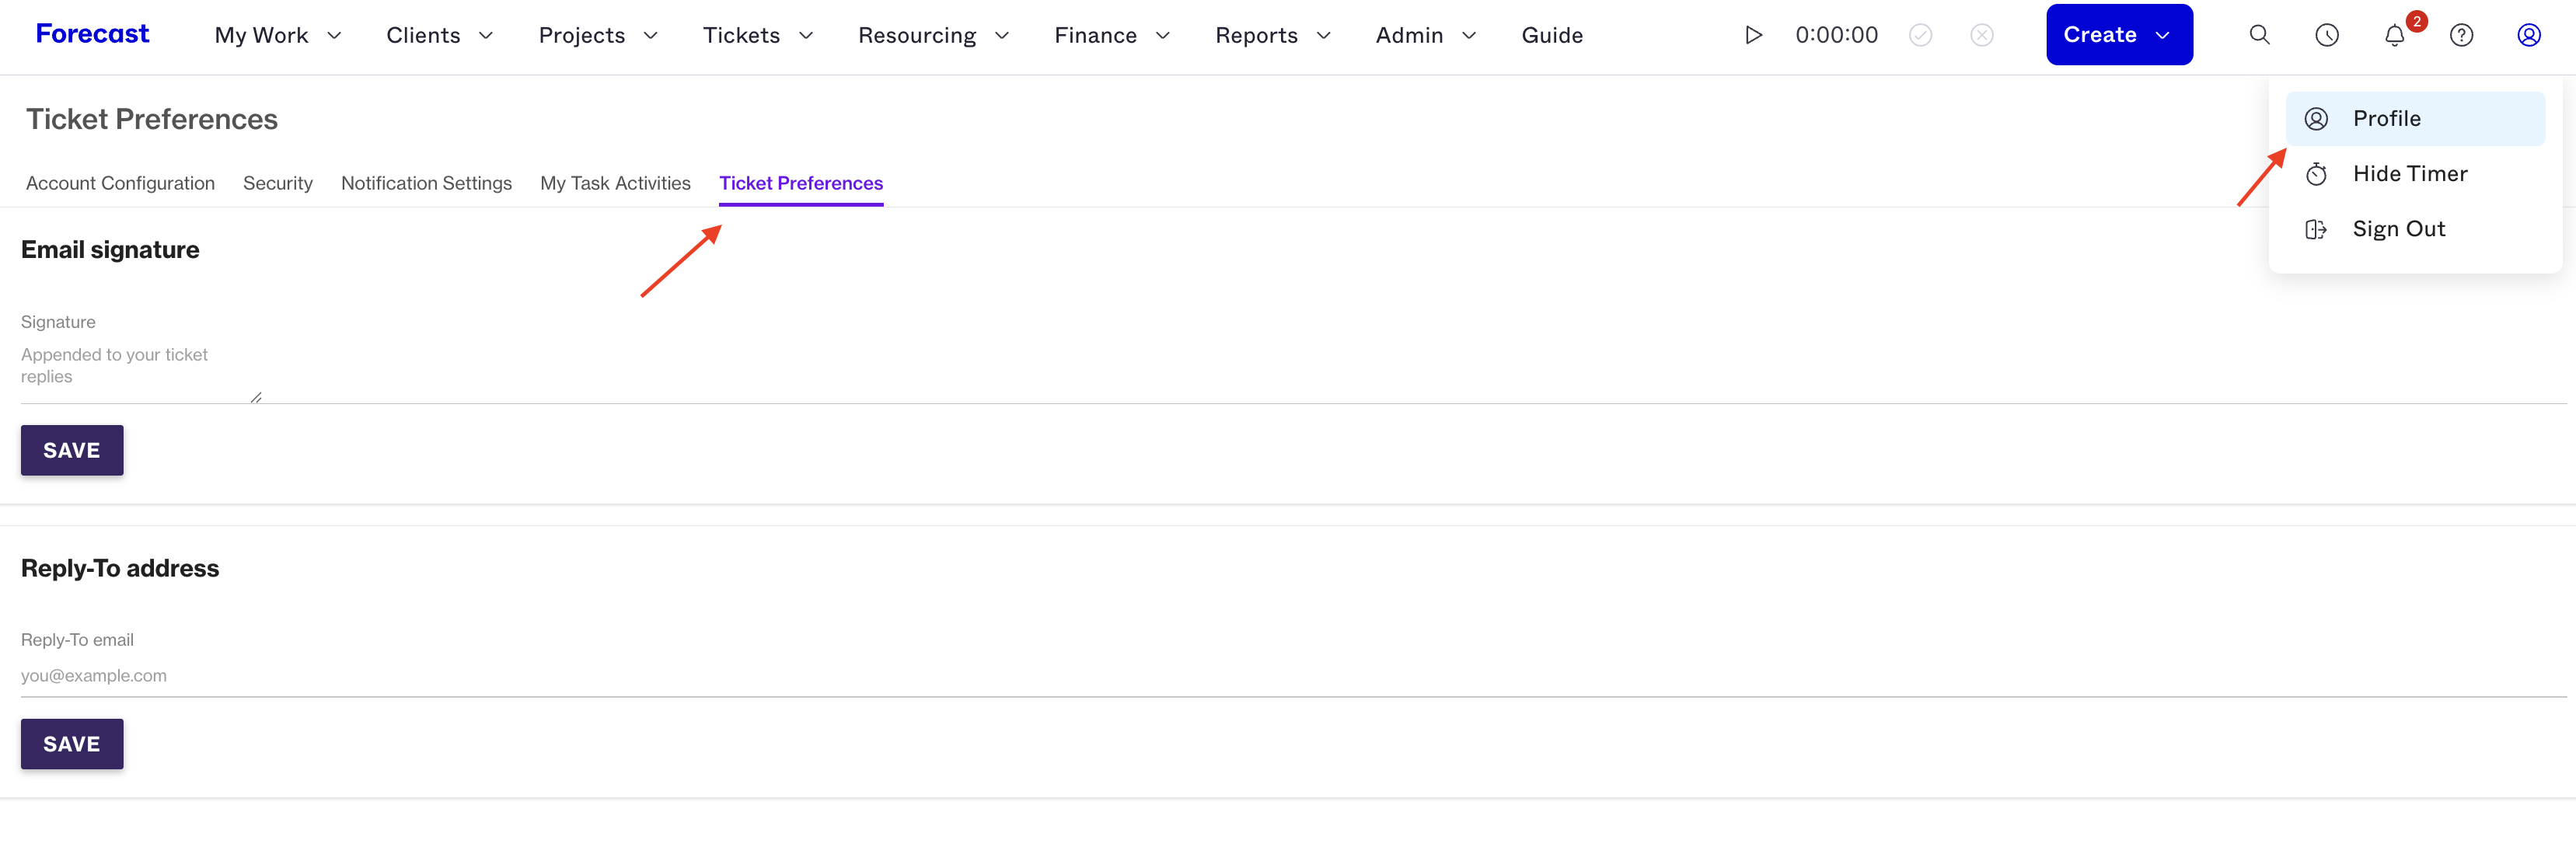Screen dimensions: 2576x861
Task: Click the Hide Timer stopwatch icon
Action: click(2316, 174)
